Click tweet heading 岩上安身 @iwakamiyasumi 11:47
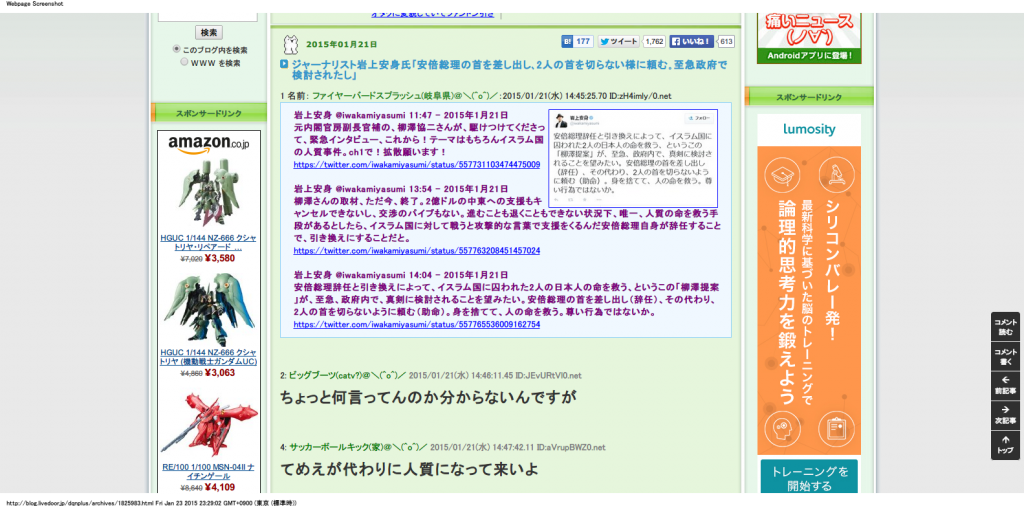The image size is (1024, 506). point(400,115)
